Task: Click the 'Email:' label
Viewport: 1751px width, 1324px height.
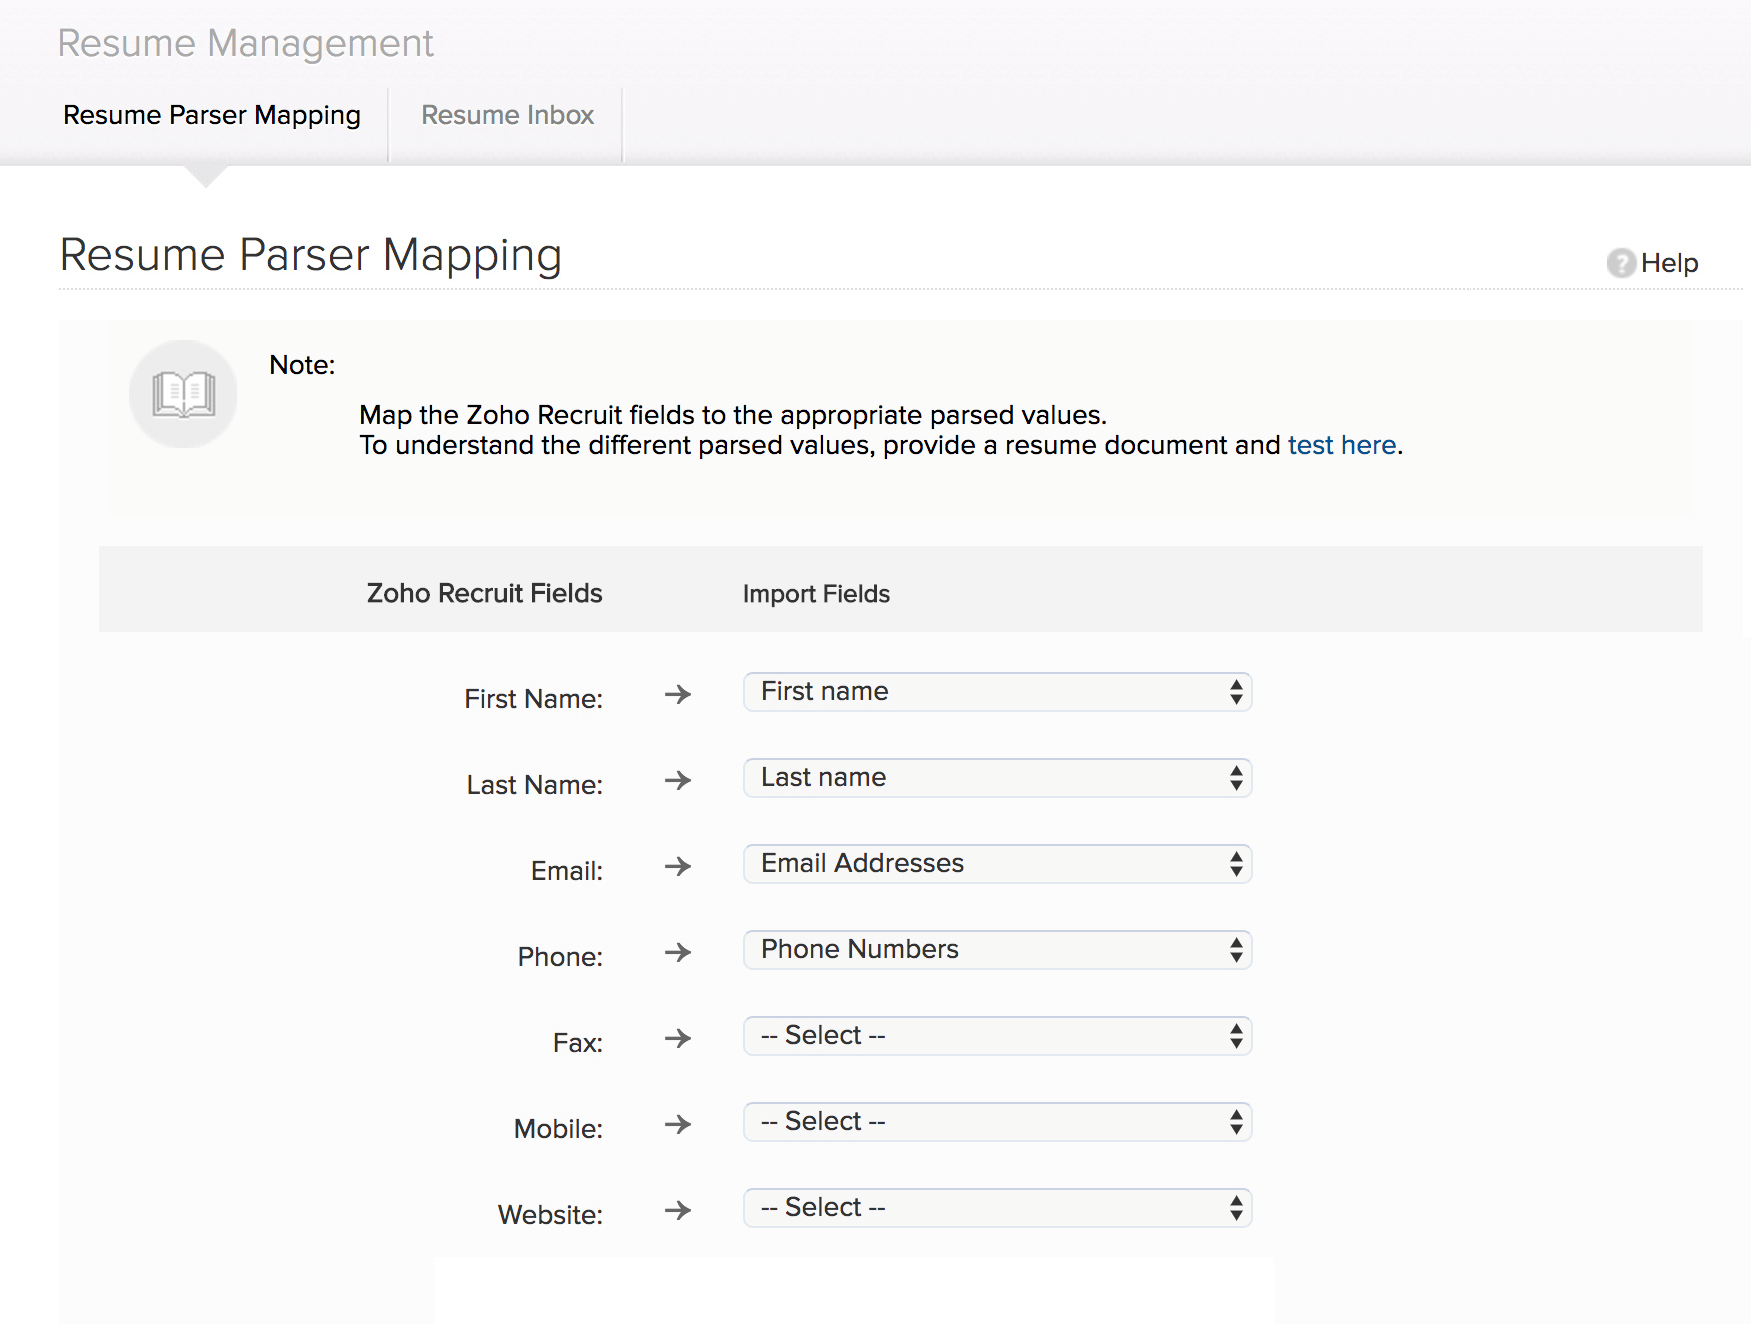Action: (x=567, y=871)
